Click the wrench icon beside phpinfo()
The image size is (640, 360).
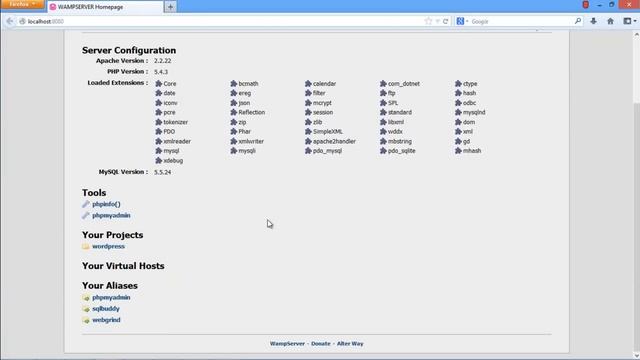coord(86,204)
